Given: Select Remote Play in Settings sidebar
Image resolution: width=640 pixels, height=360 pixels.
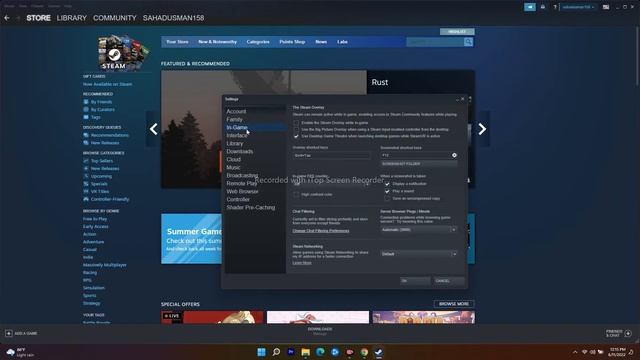Looking at the screenshot, I should pos(242,184).
